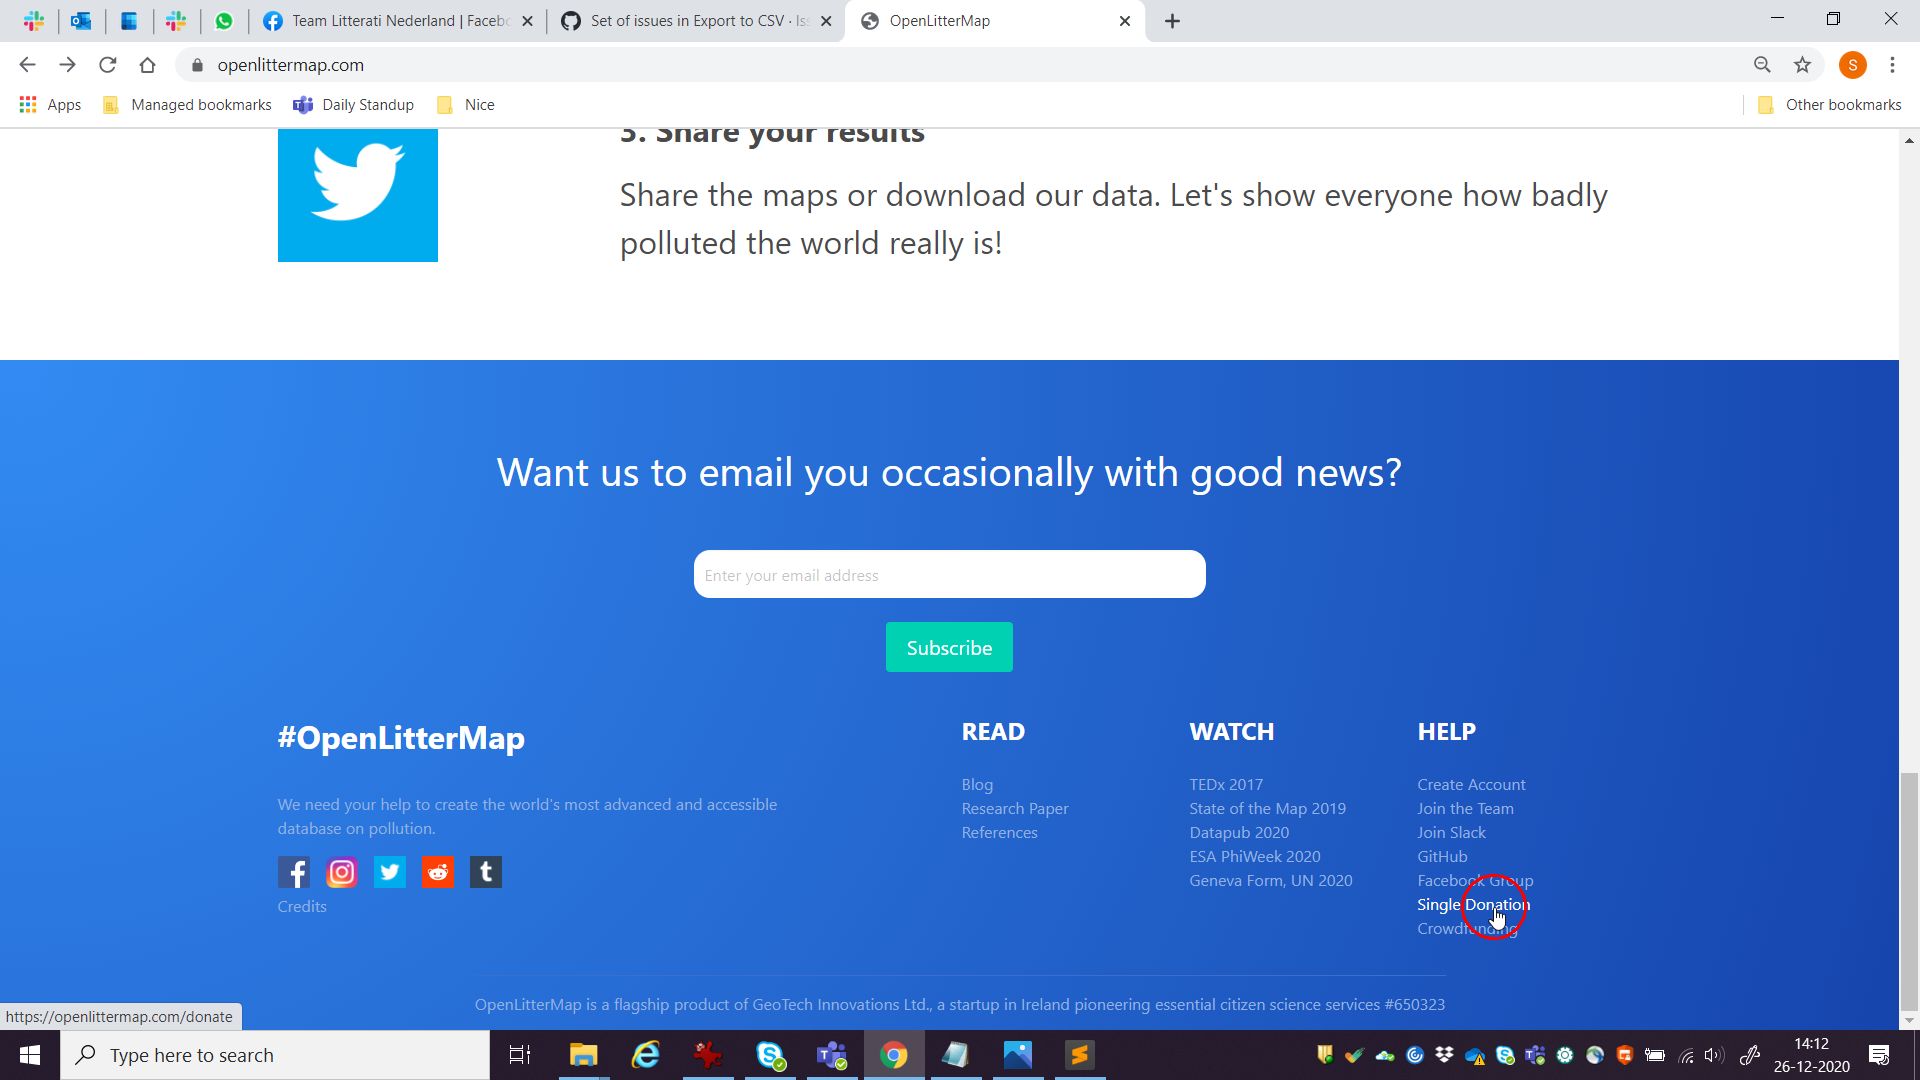Switch to the GitHub issues tab
Image resolution: width=1920 pixels, height=1080 pixels.
[x=690, y=20]
